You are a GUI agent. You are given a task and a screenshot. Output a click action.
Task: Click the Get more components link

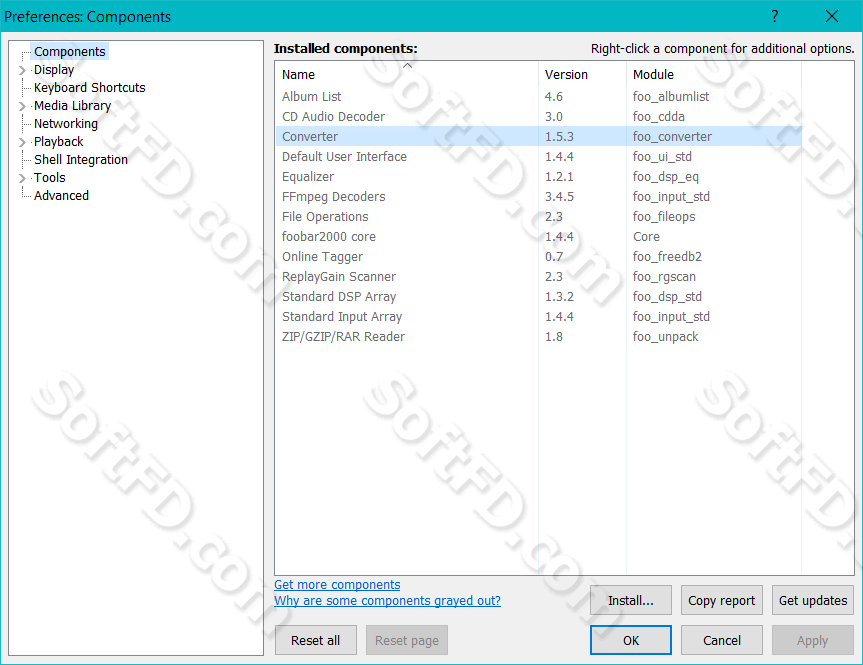point(337,585)
